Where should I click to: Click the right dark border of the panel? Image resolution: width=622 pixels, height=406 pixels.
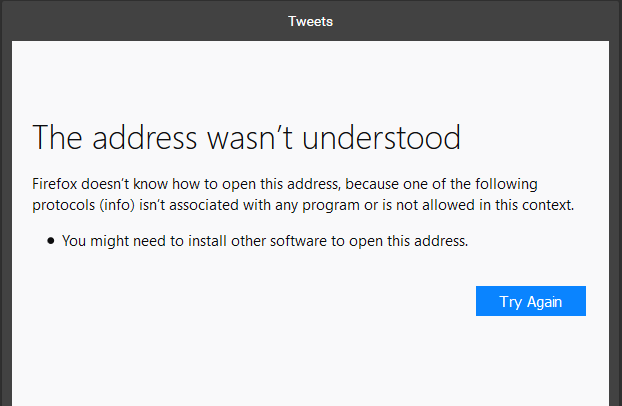tap(615, 220)
